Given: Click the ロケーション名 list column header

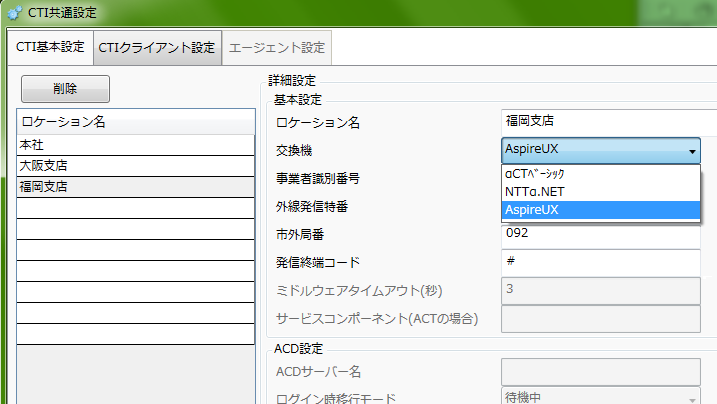Looking at the screenshot, I should coord(136,122).
